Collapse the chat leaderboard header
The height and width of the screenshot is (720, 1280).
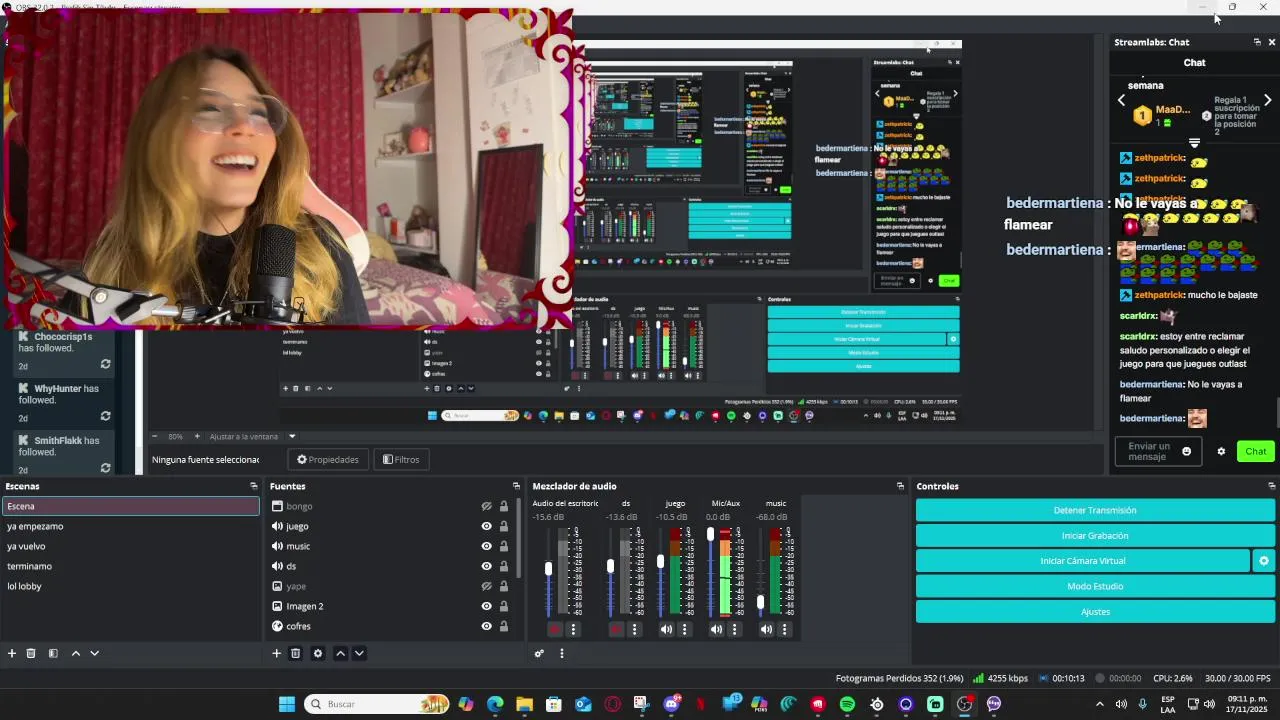[1194, 143]
